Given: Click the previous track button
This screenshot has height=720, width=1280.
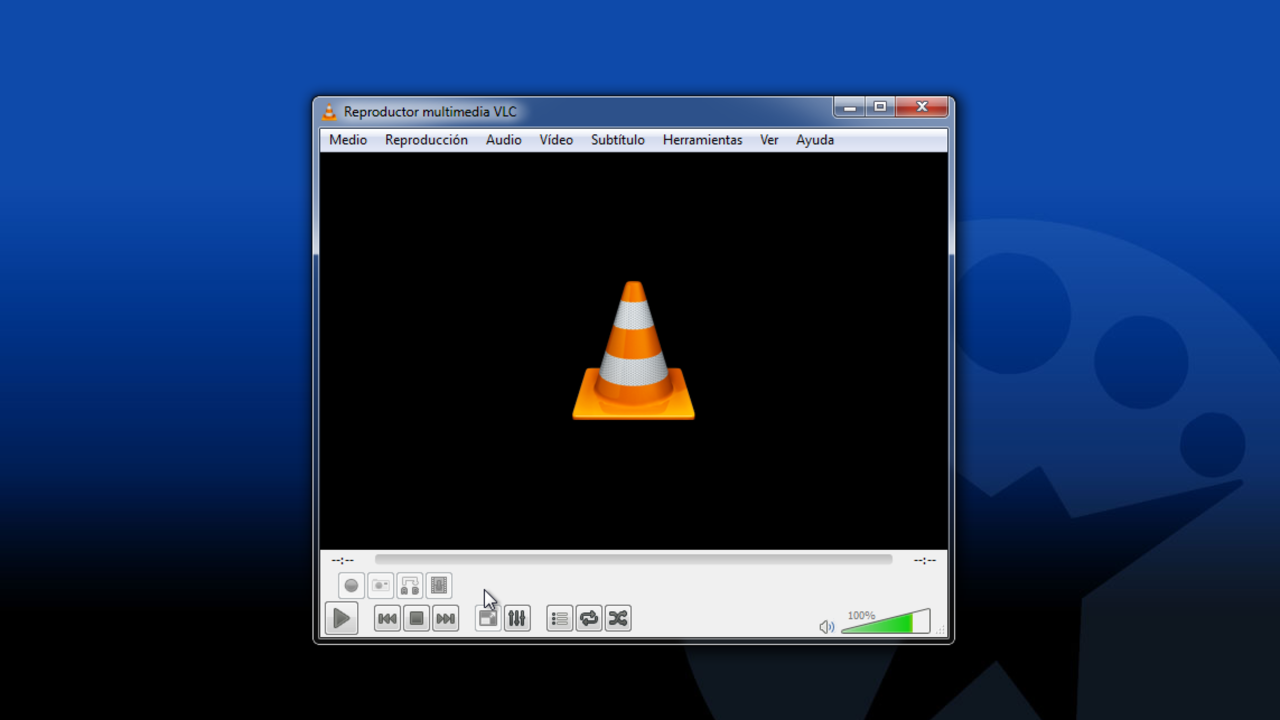Looking at the screenshot, I should click(387, 619).
